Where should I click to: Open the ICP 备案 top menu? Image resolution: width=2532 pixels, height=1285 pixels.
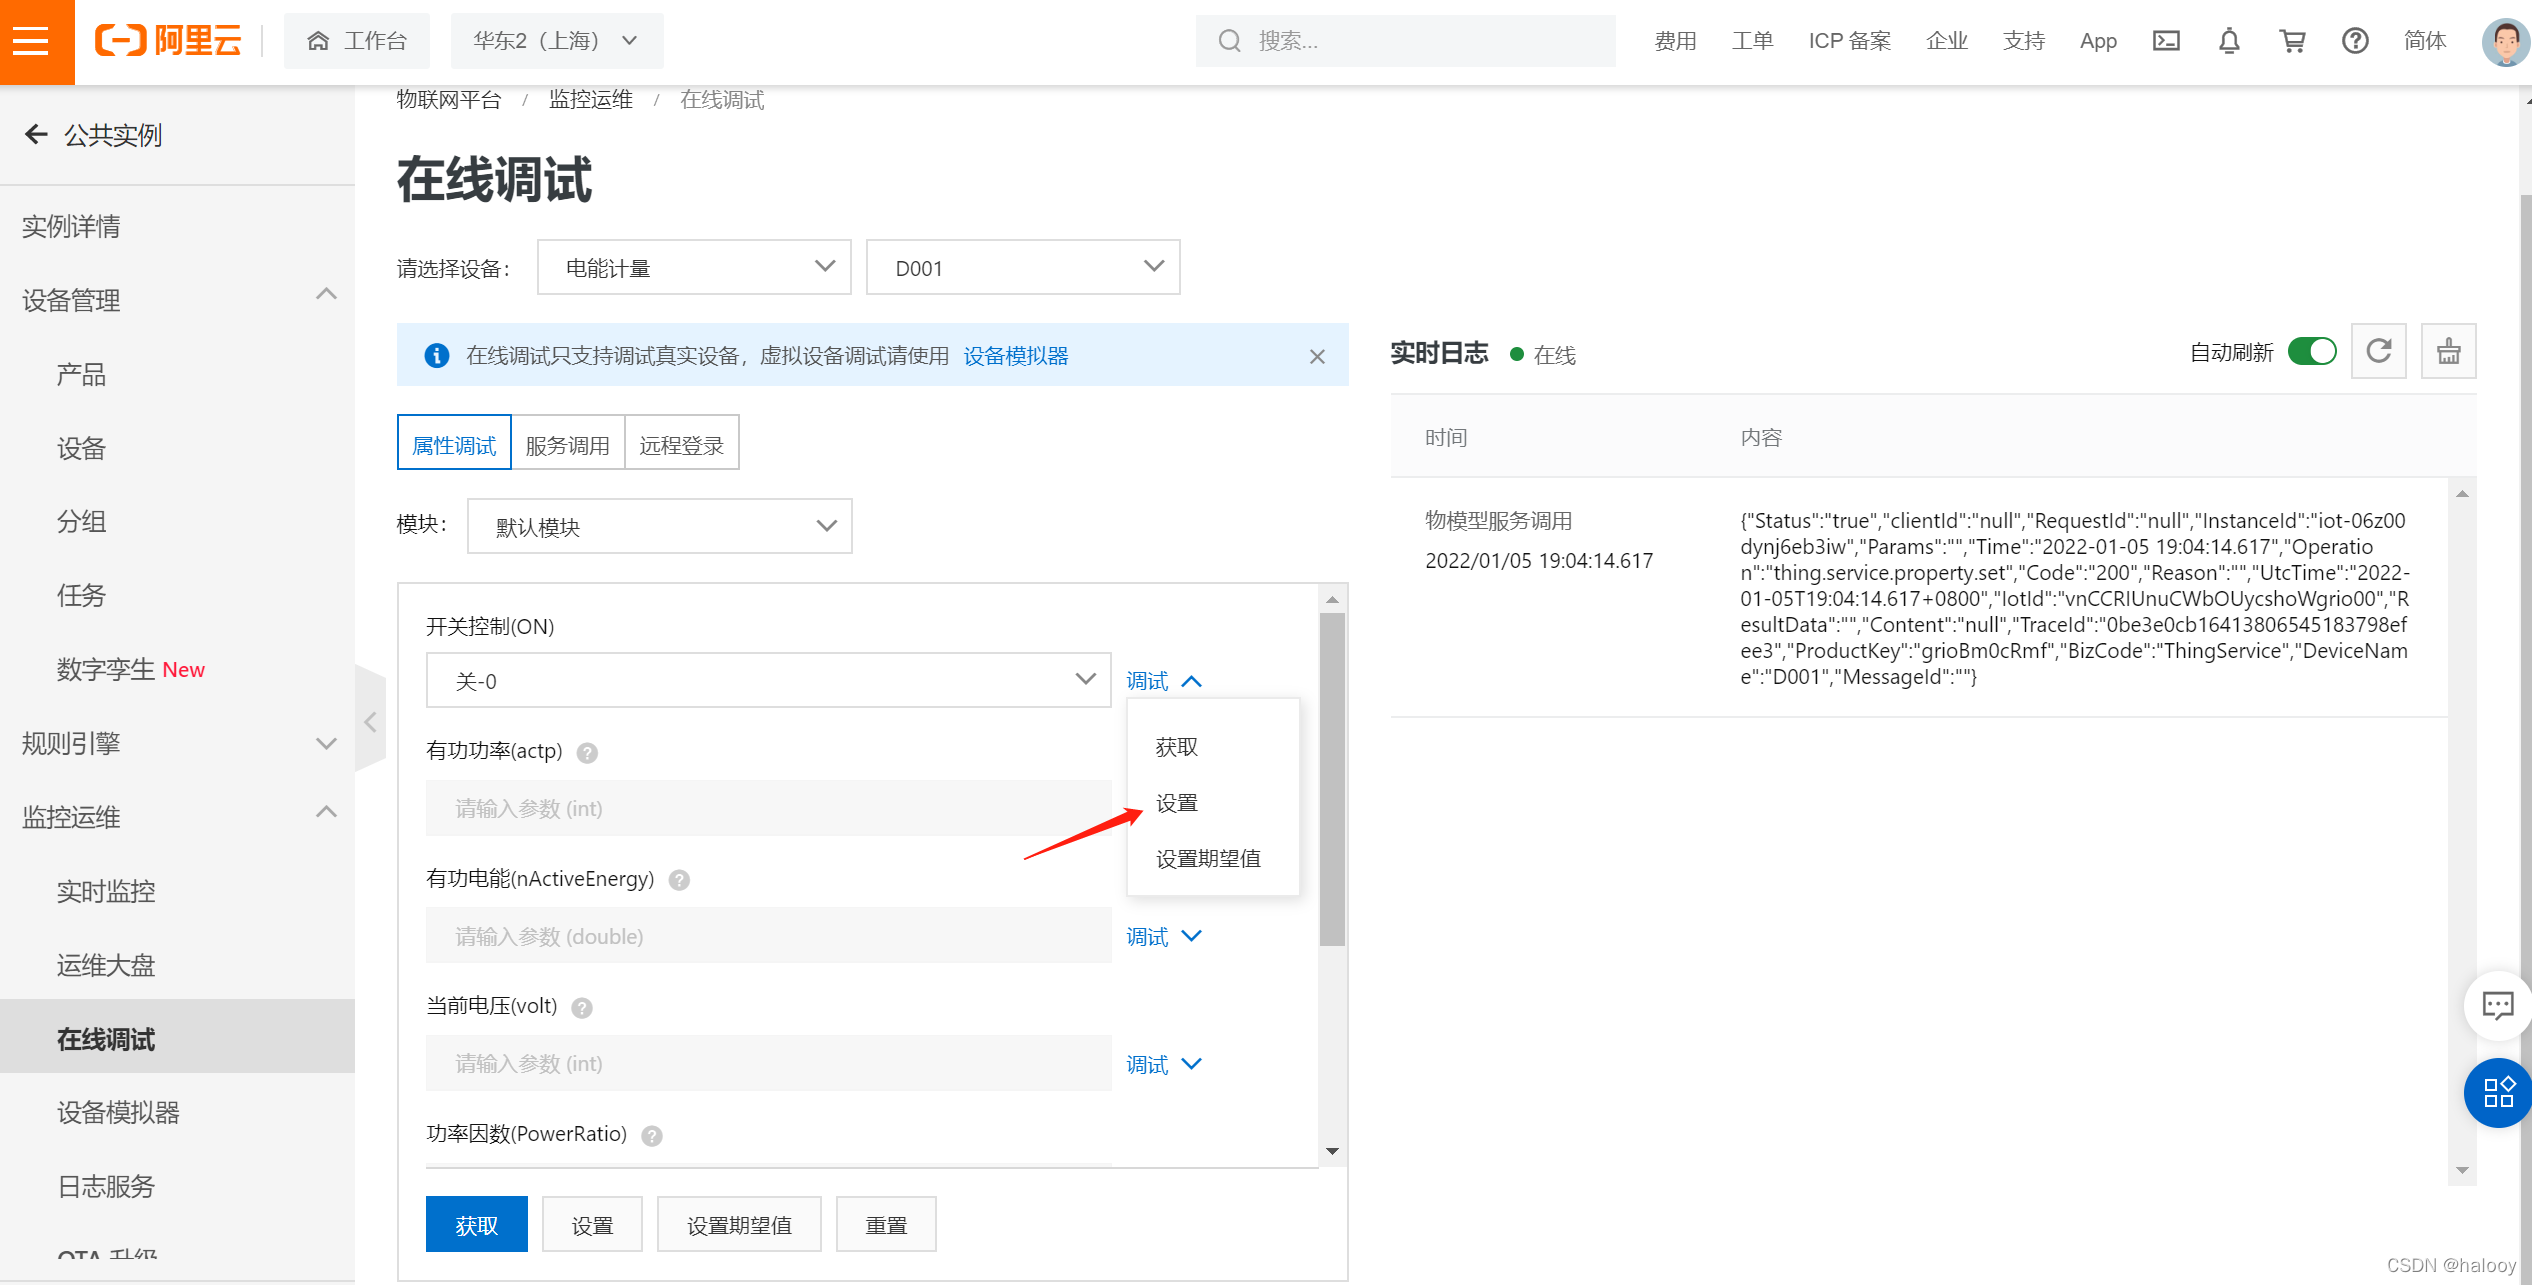pyautogui.click(x=1849, y=41)
